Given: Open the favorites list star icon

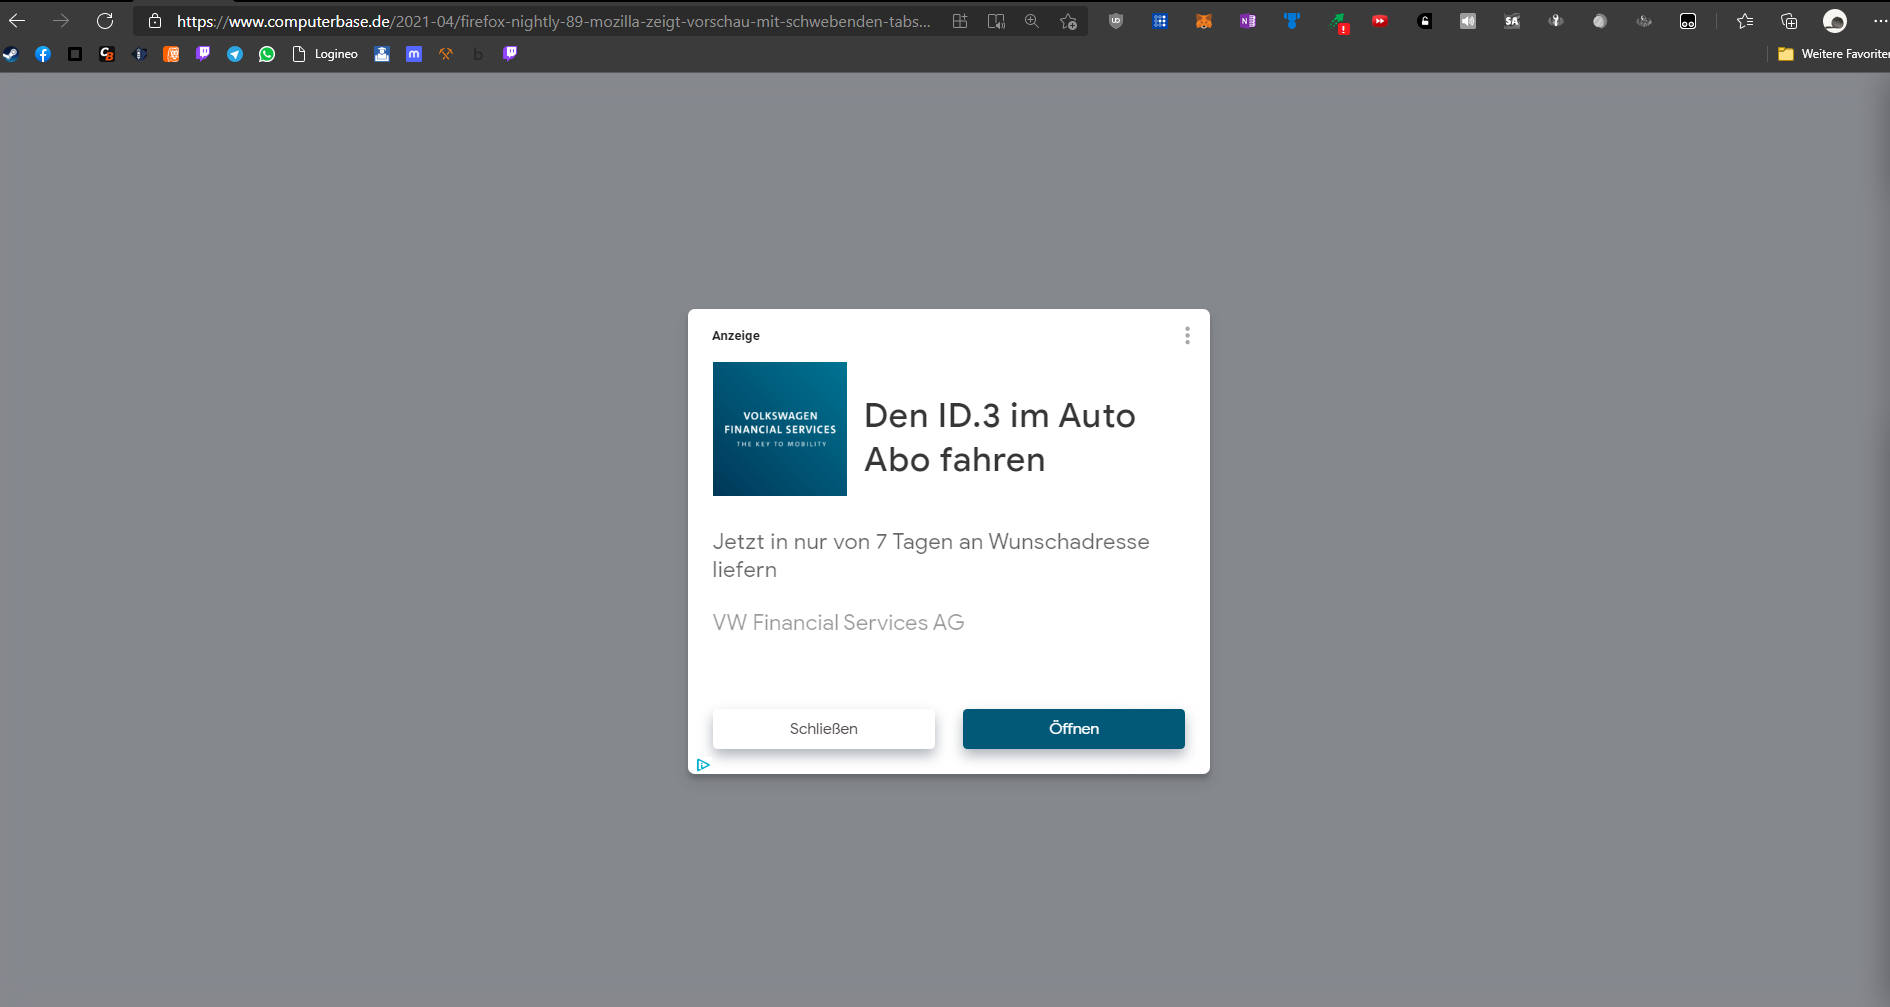Looking at the screenshot, I should (x=1745, y=21).
